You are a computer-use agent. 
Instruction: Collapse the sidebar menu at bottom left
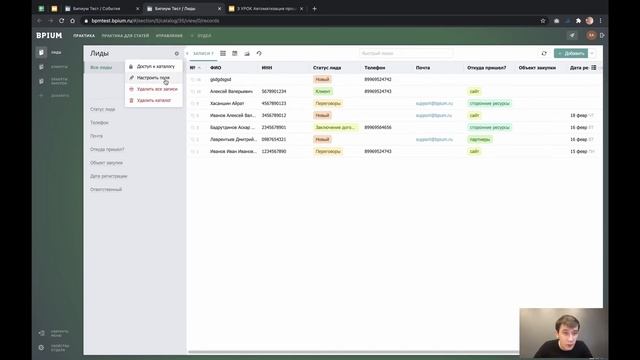(x=42, y=333)
